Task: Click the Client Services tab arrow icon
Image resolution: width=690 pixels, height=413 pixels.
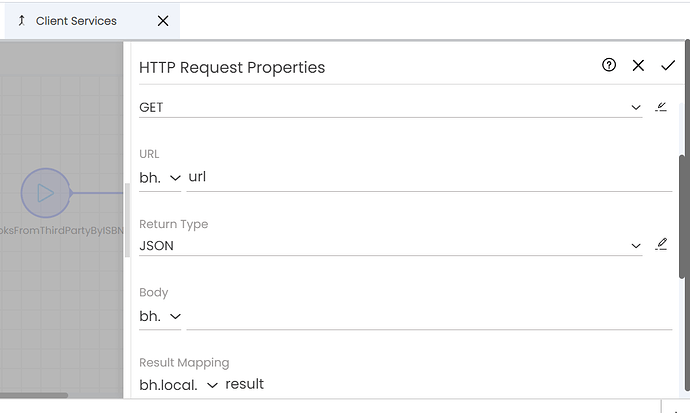Action: (x=22, y=21)
